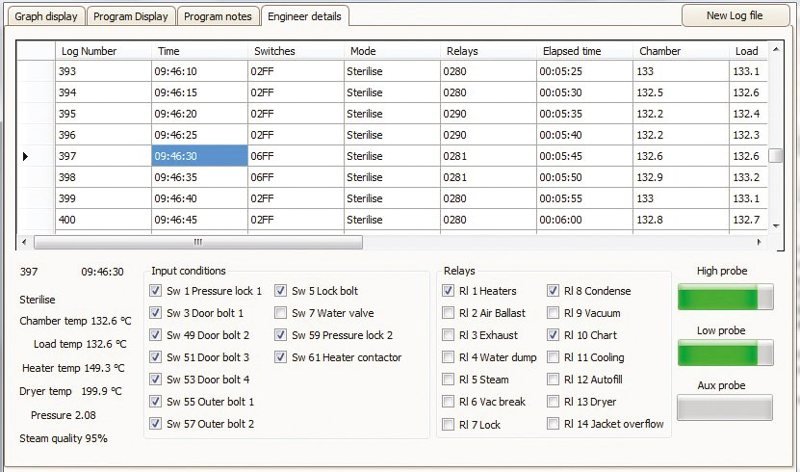The image size is (800, 472).
Task: Click the New Log file button
Action: 735,16
